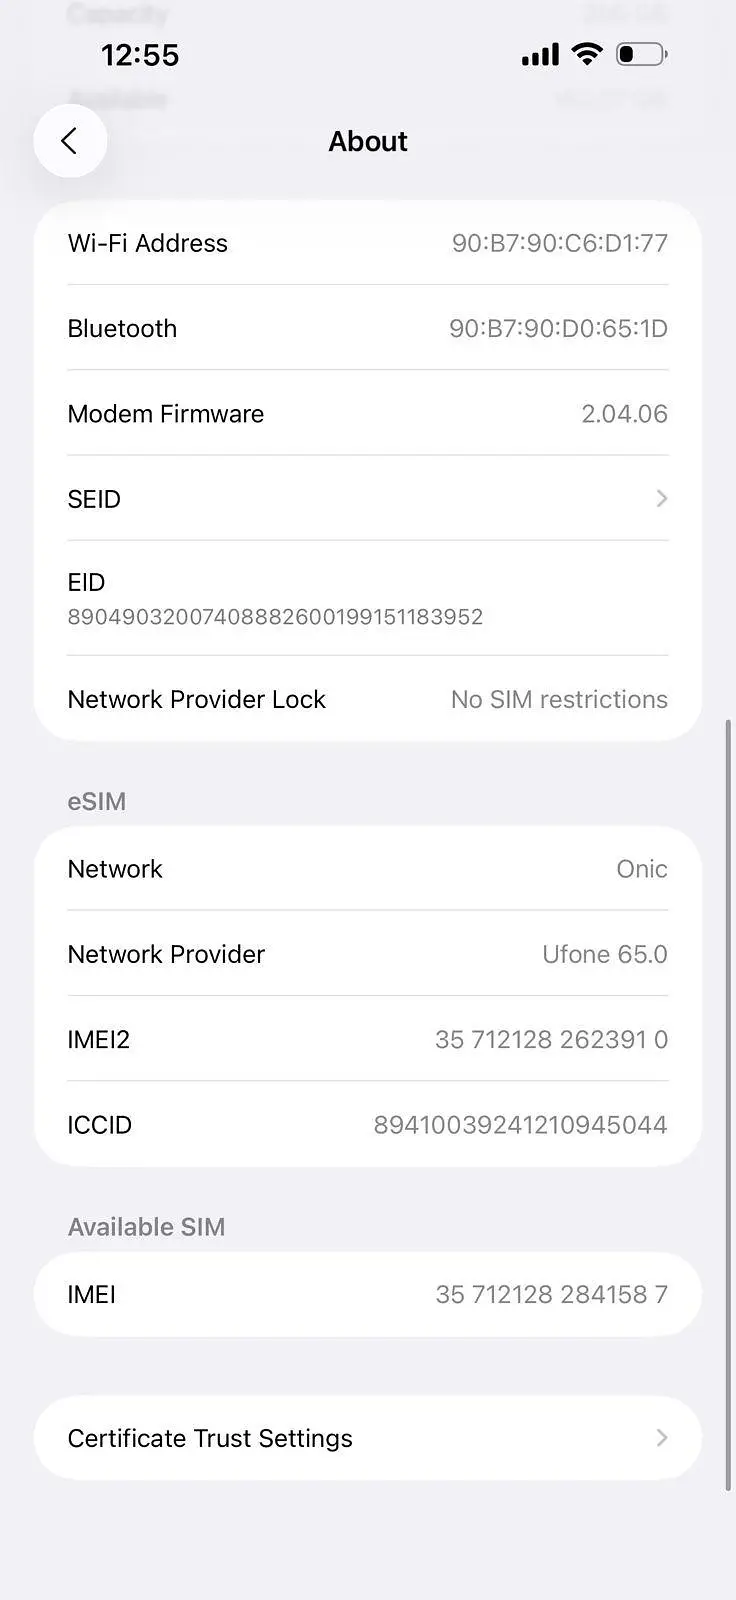Select the Wi-Fi Address row
Image resolution: width=736 pixels, height=1600 pixels.
coord(367,243)
